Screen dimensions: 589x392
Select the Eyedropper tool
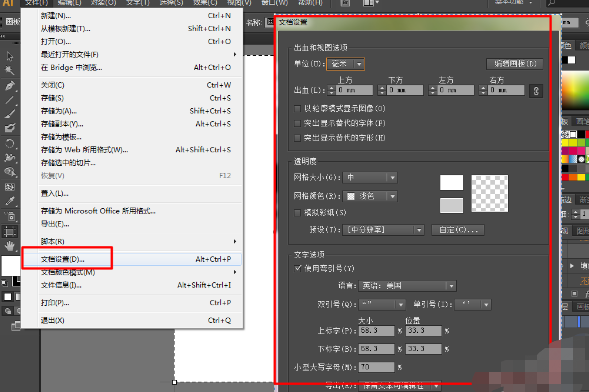click(x=9, y=201)
